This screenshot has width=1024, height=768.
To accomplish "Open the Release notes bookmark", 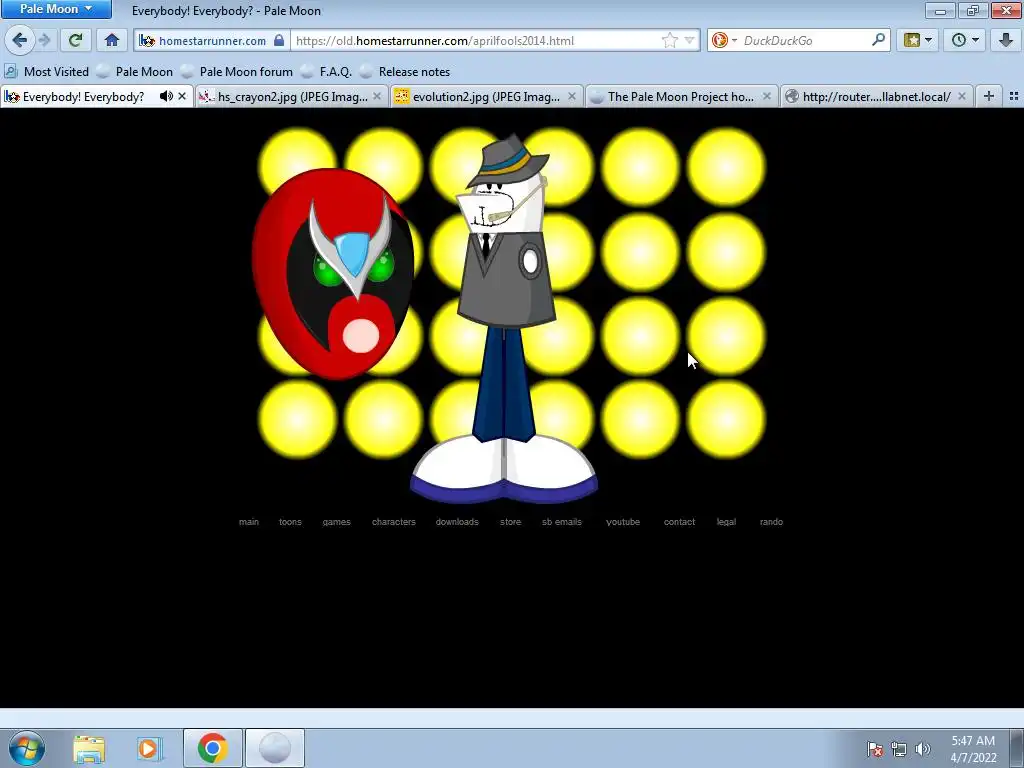I will 405,72.
